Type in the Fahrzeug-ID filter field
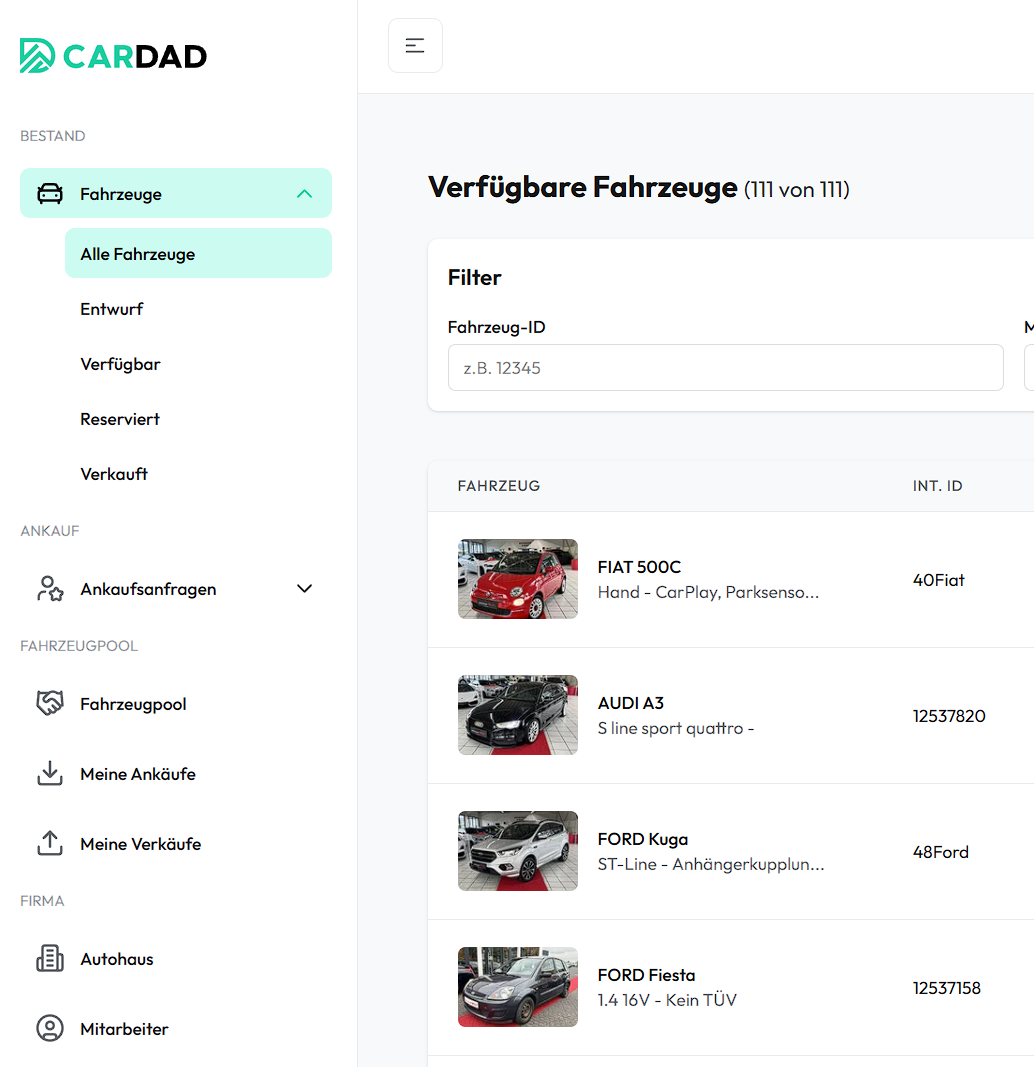This screenshot has width=1034, height=1067. (725, 368)
